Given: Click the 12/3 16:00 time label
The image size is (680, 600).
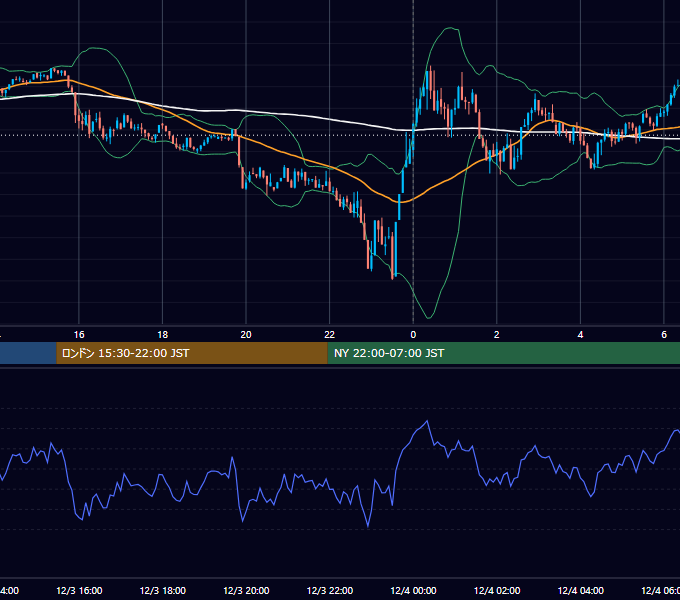Looking at the screenshot, I should click(79, 590).
